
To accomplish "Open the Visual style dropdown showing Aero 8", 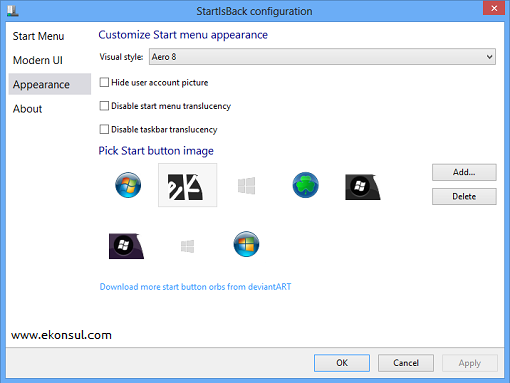I will (x=322, y=57).
